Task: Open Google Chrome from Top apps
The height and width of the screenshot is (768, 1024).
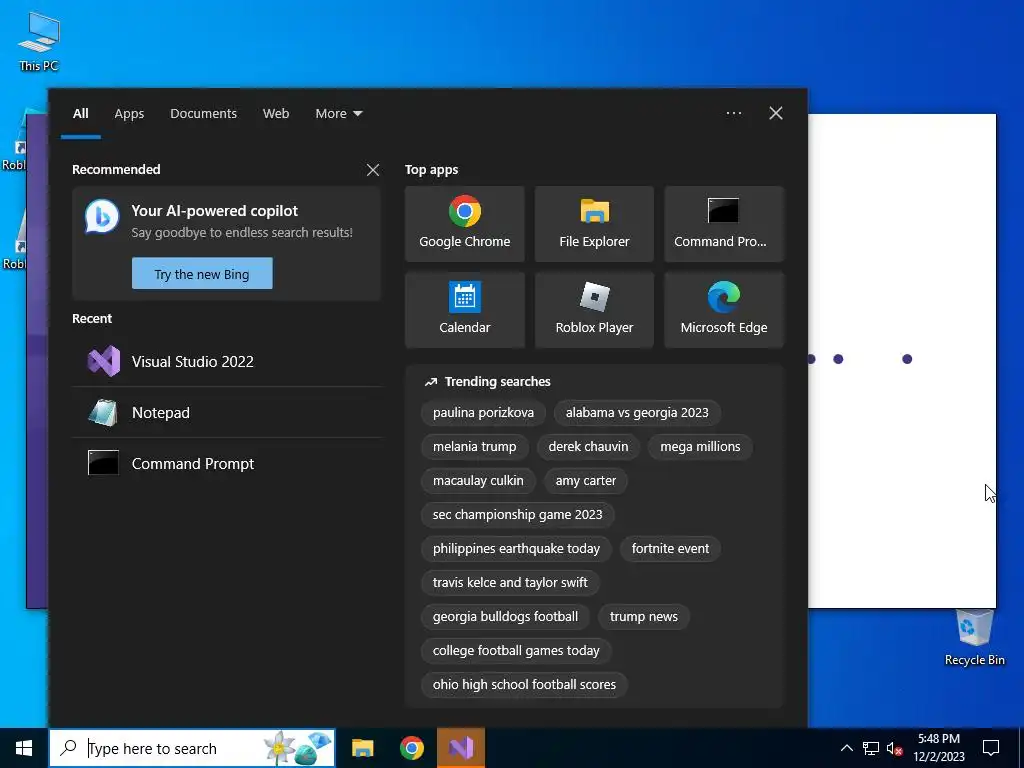Action: tap(464, 224)
